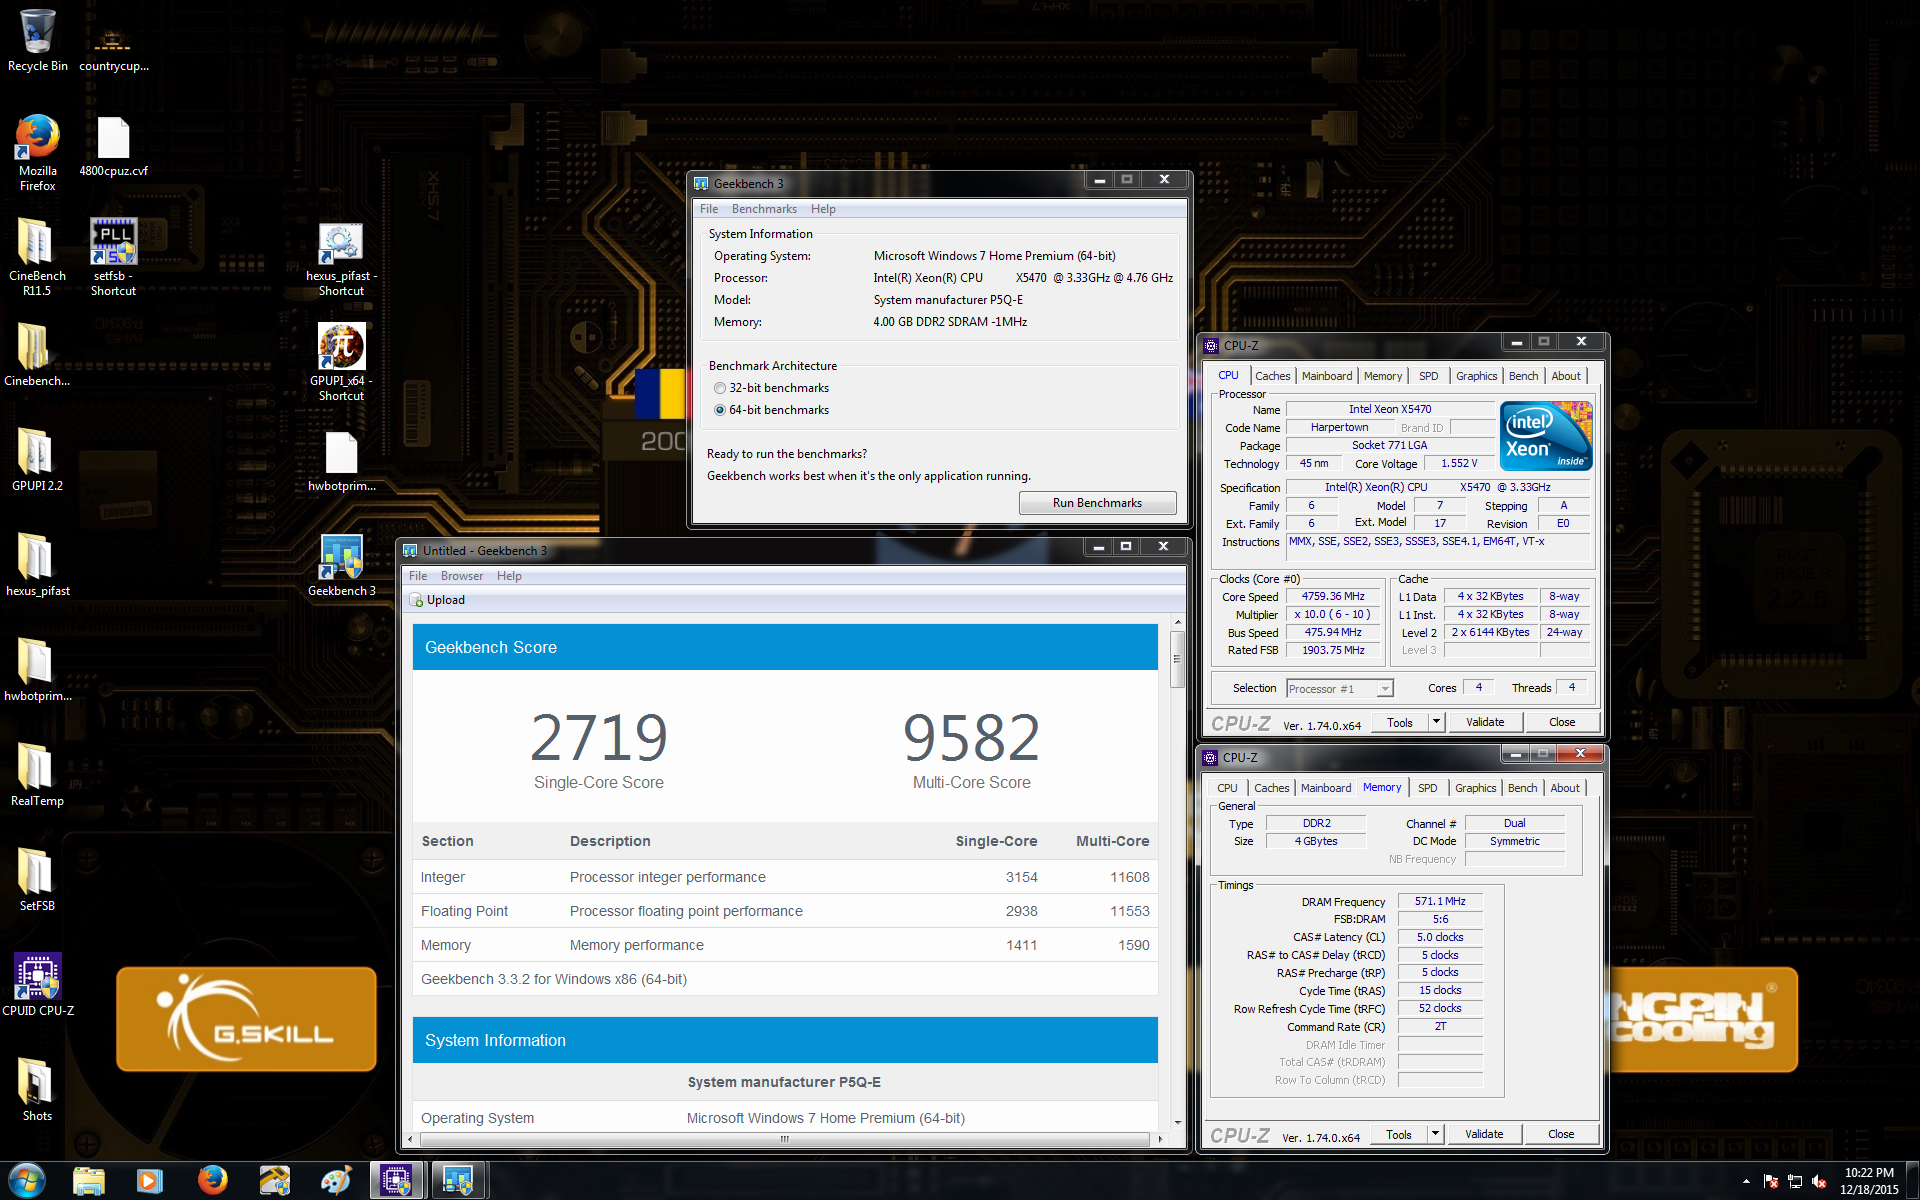The width and height of the screenshot is (1920, 1200).
Task: Open the SetFSB folder
Action: pos(37,880)
